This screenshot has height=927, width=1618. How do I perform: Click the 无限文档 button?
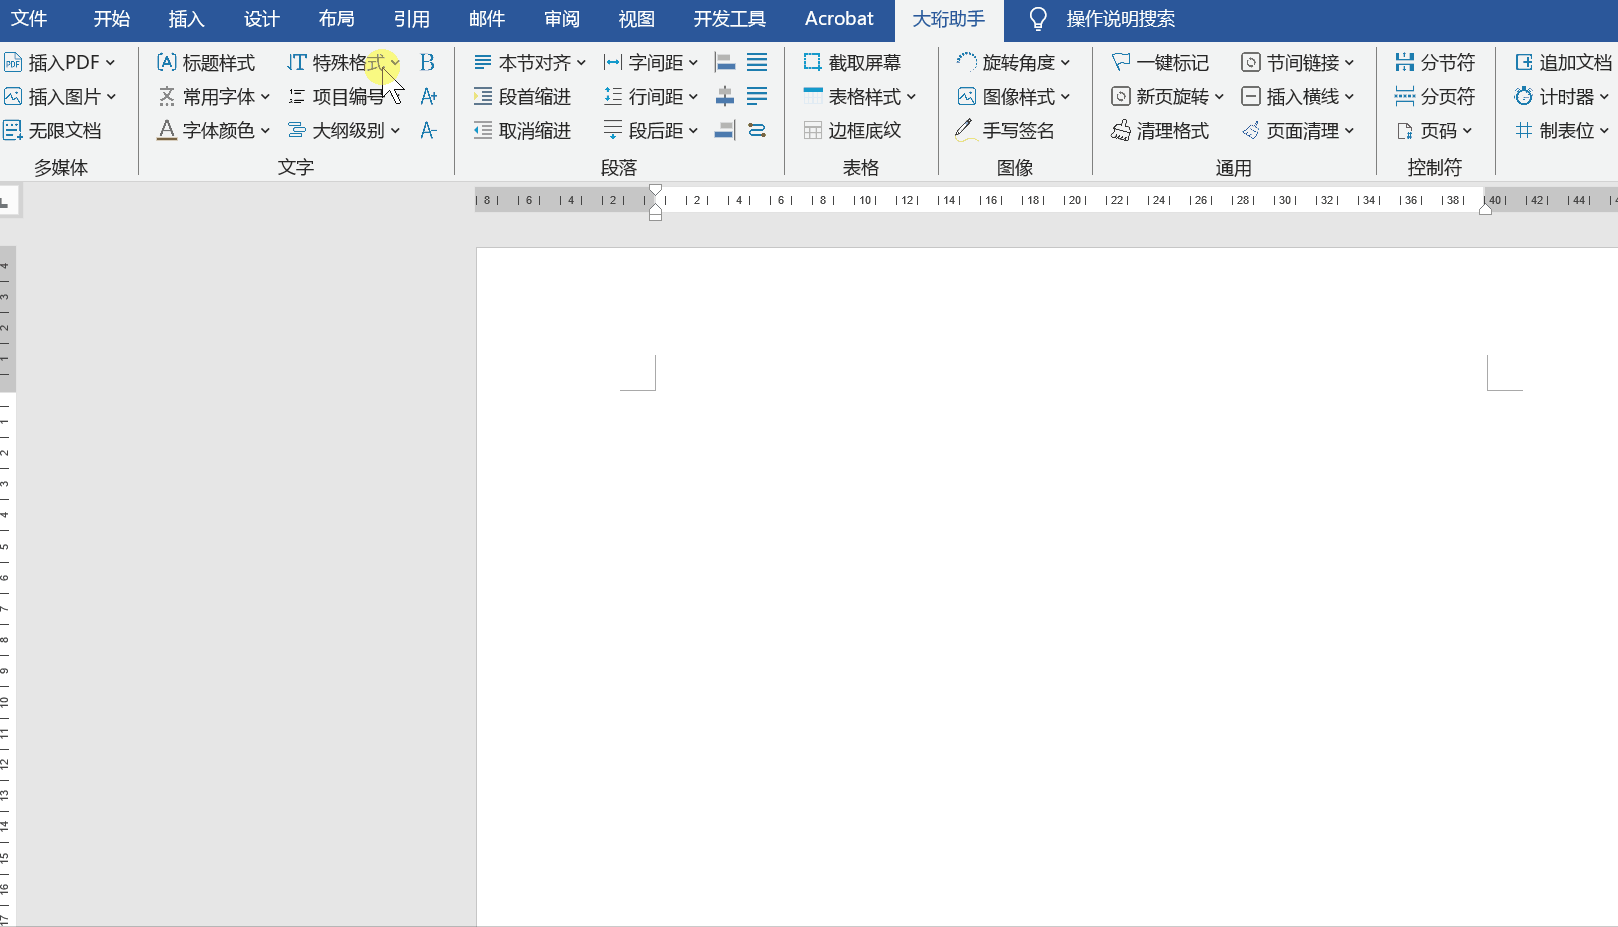click(53, 131)
